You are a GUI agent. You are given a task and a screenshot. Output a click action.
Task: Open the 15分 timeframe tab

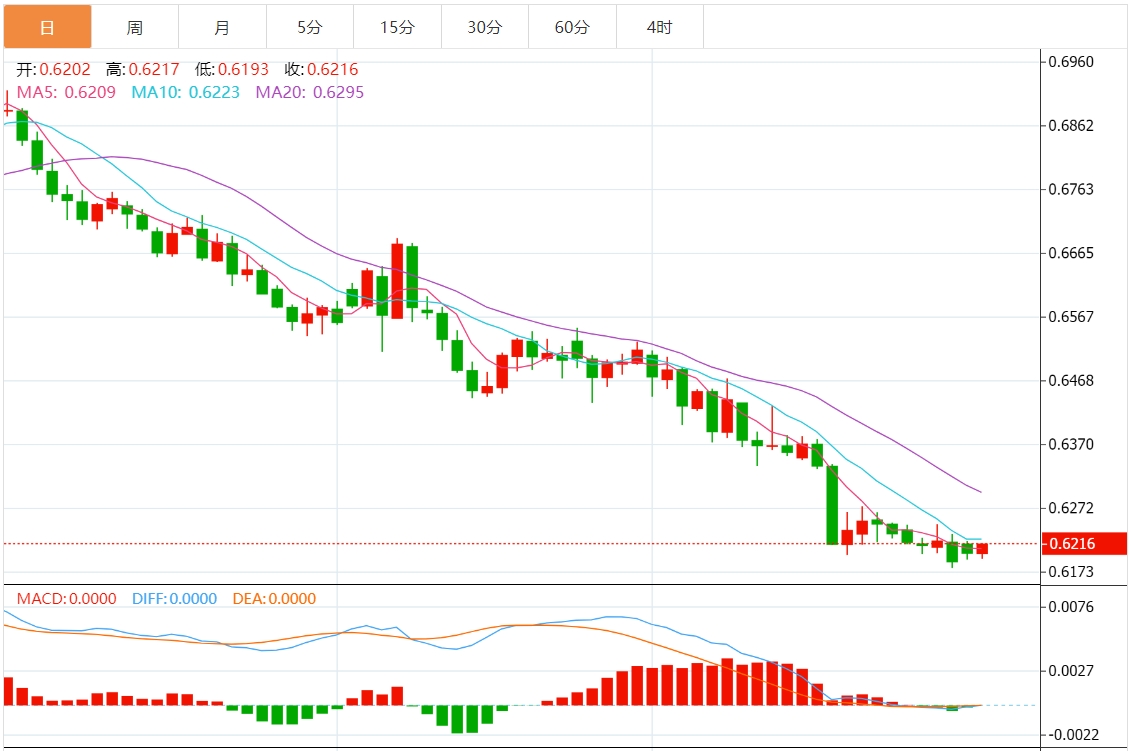397,27
